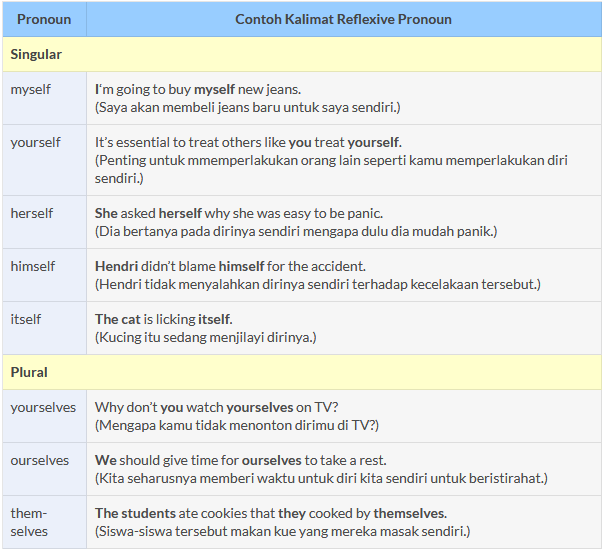Click the sentence "She asked herself why"
Image resolution: width=604 pixels, height=552 pixels.
pyautogui.click(x=239, y=213)
